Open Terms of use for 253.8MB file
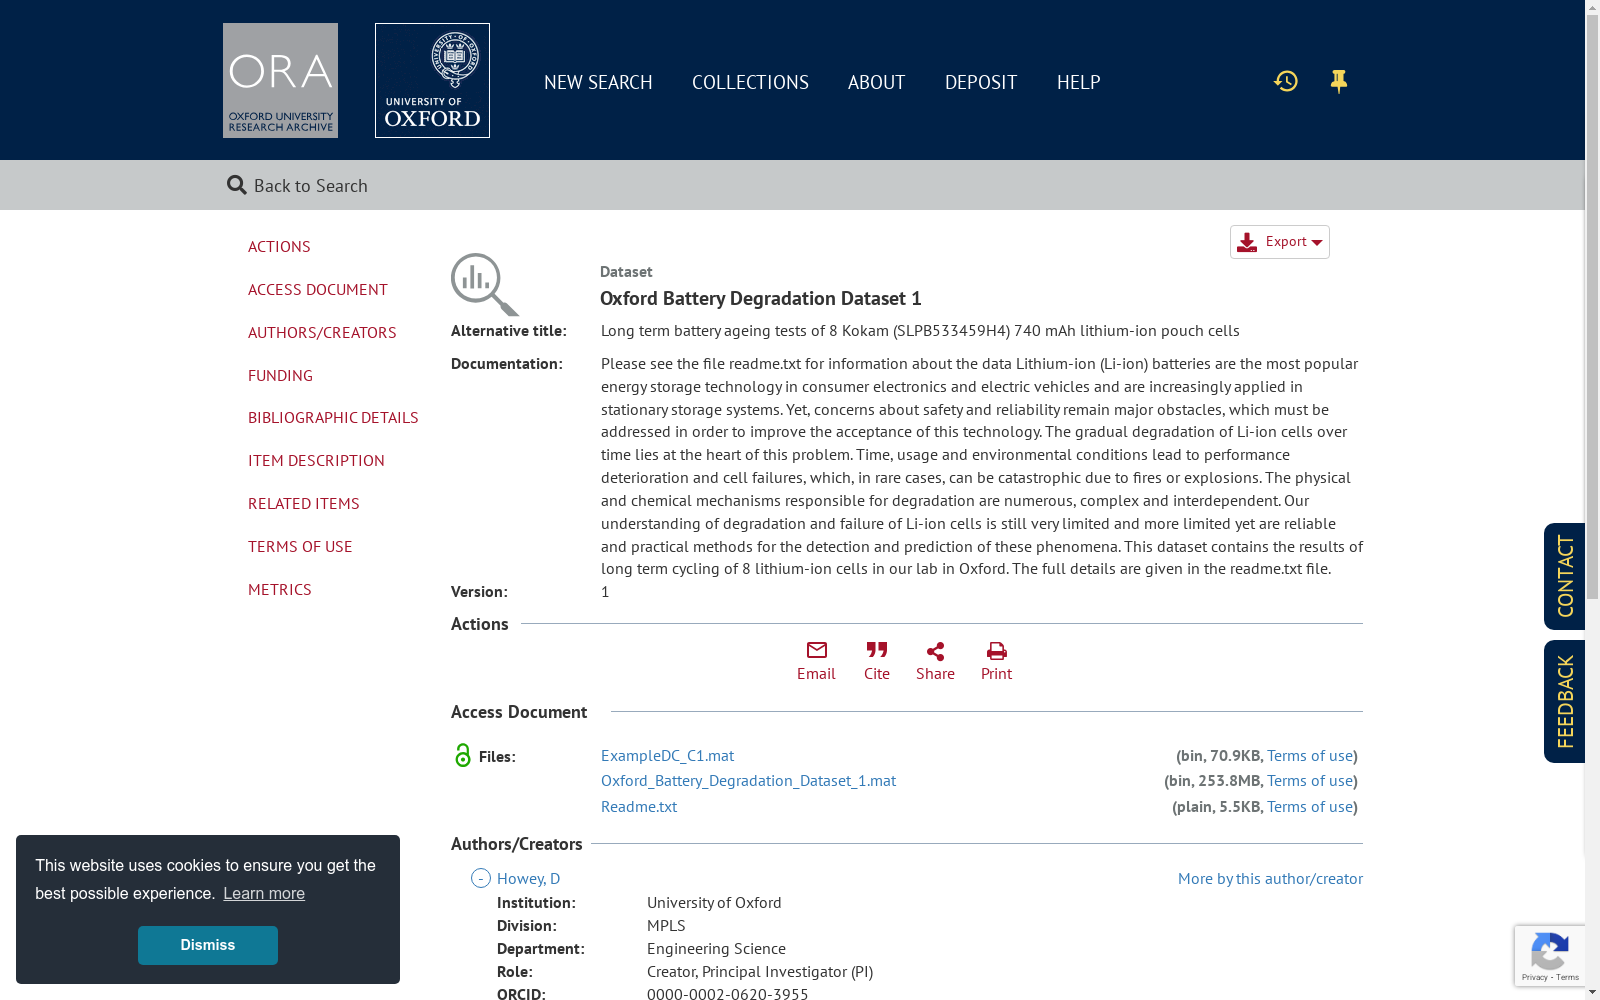The height and width of the screenshot is (1000, 1600). point(1310,780)
